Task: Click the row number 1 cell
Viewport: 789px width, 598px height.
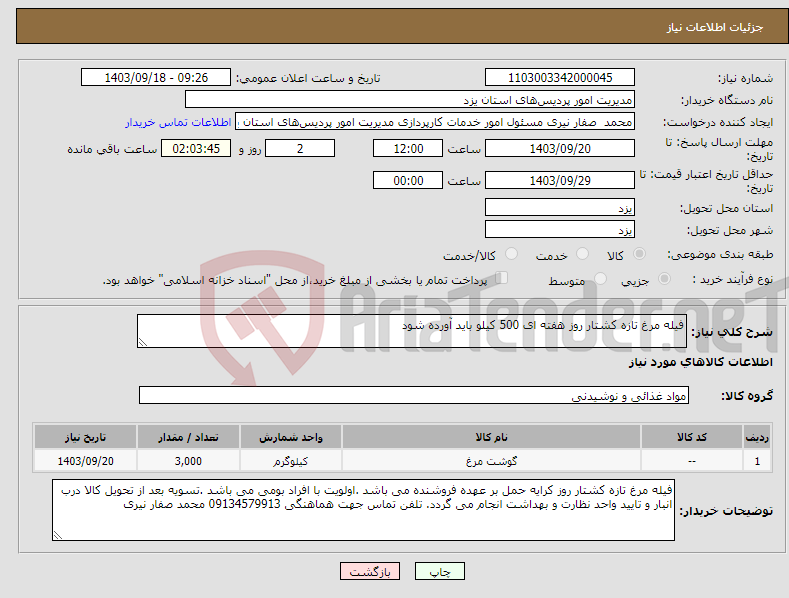Action: [x=757, y=461]
